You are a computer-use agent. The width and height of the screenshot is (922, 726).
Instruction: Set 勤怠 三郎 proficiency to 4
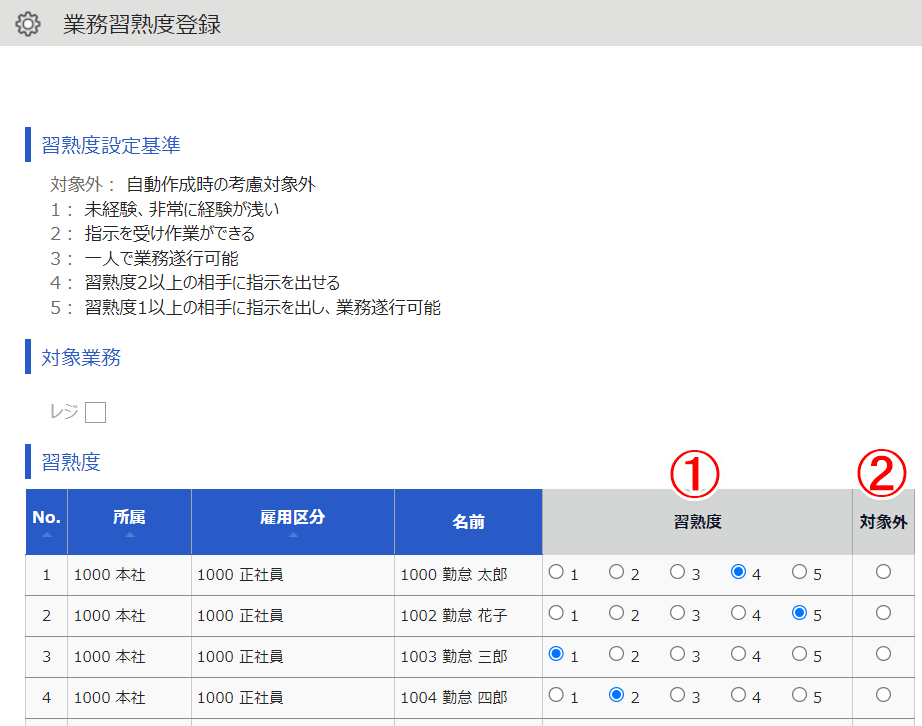[x=739, y=654]
